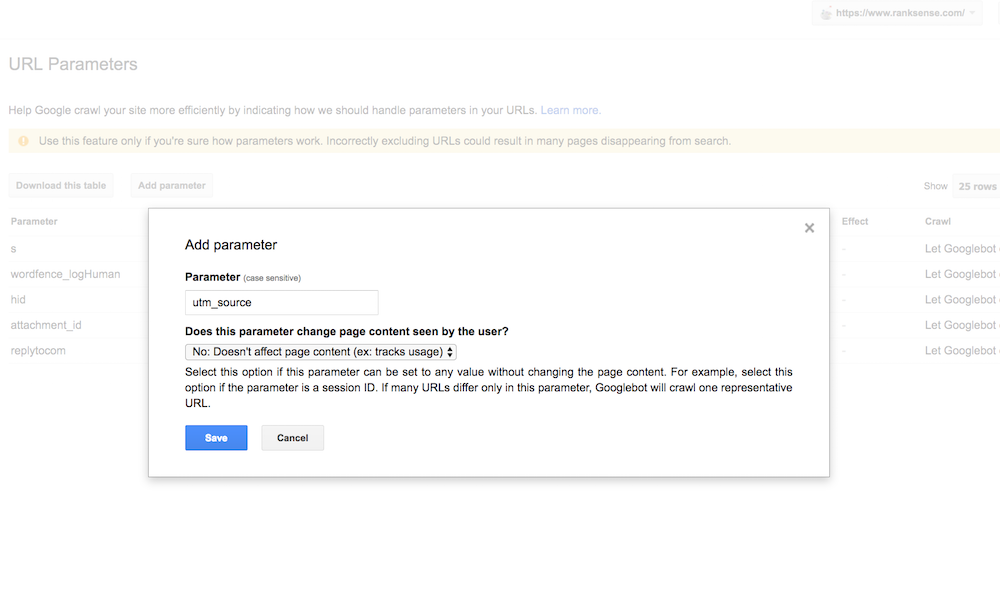Screen dimensions: 1000x589
Task: Click the Parameter column header
Action: [34, 221]
